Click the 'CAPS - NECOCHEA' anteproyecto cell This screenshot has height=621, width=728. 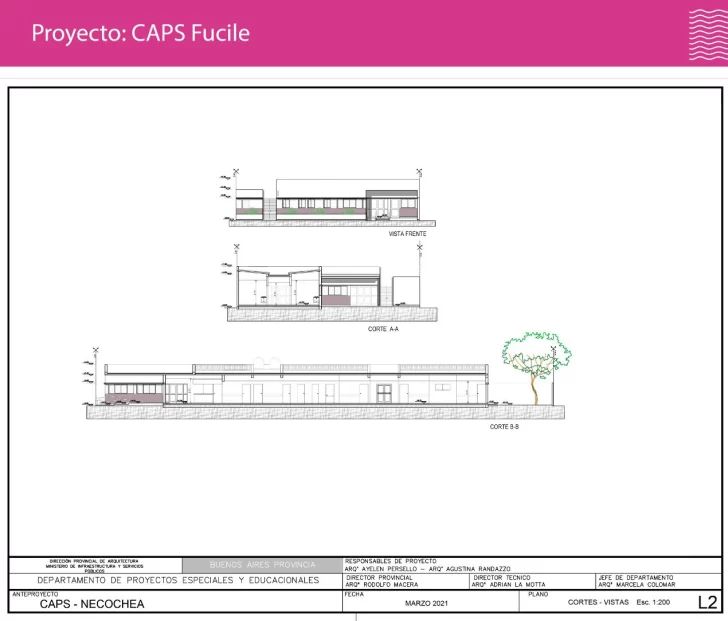pos(92,604)
